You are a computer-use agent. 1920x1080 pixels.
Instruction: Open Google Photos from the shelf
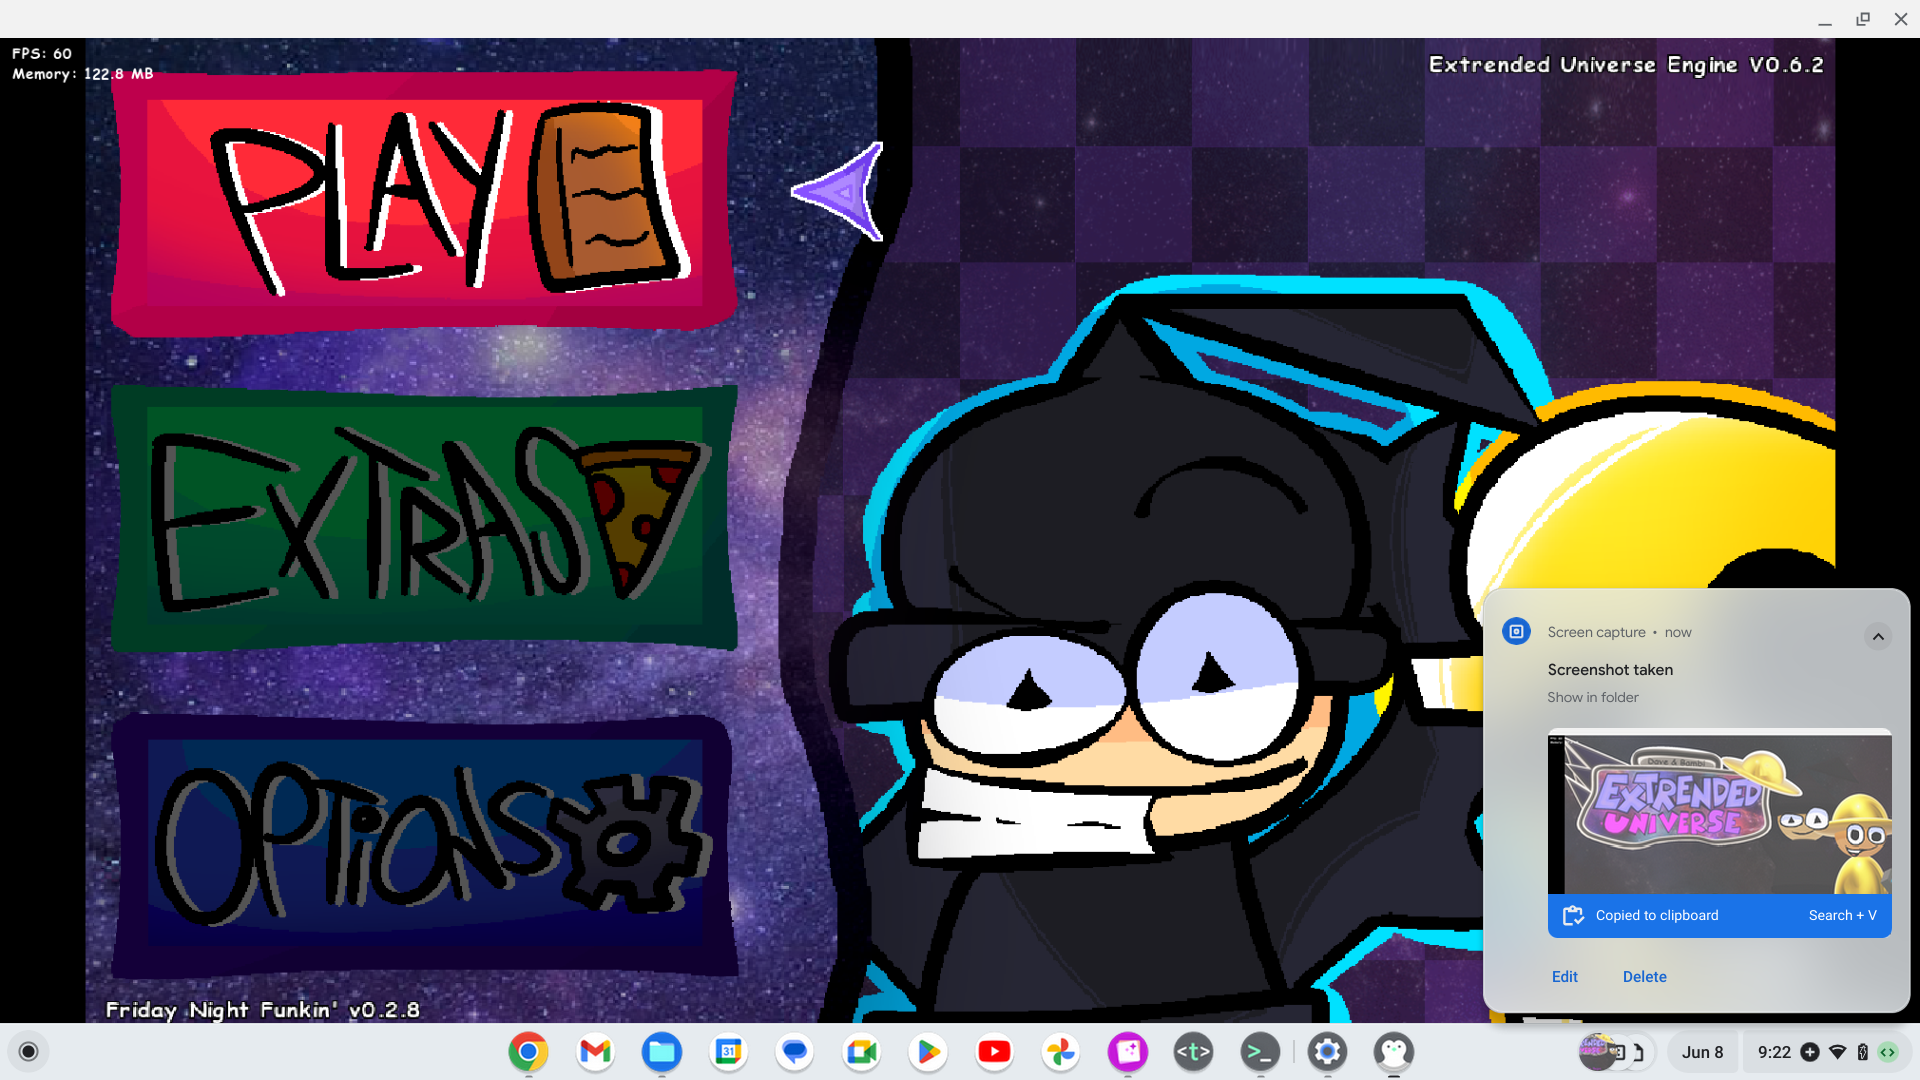(x=1061, y=1052)
